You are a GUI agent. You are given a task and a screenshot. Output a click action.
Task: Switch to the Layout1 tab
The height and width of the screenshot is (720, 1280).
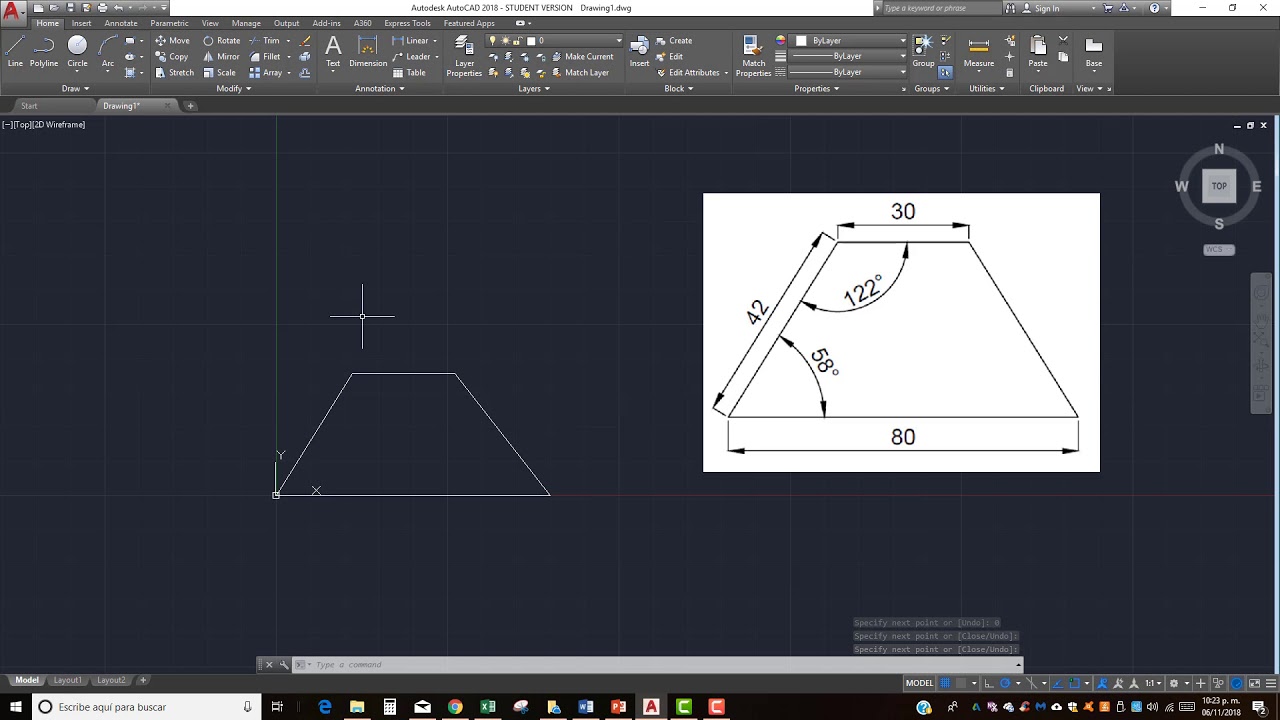click(x=67, y=680)
